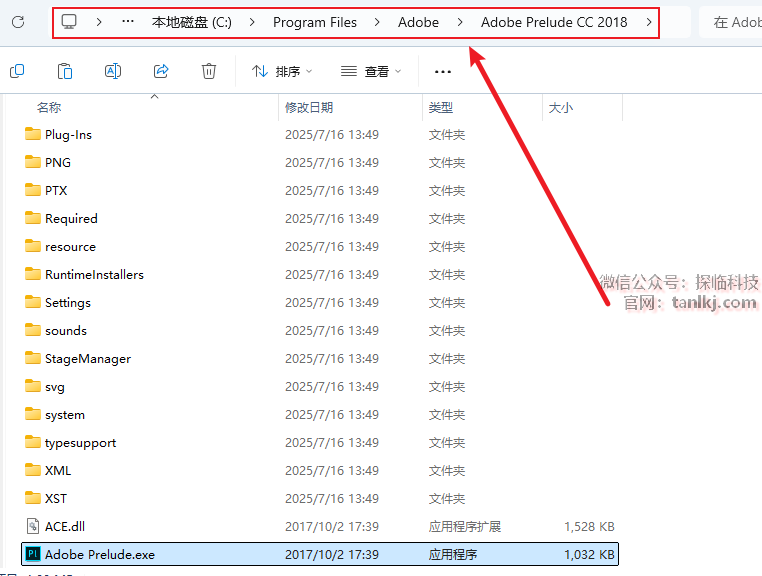Expand the hidden path ellipsis in breadcrumb

coord(127,22)
